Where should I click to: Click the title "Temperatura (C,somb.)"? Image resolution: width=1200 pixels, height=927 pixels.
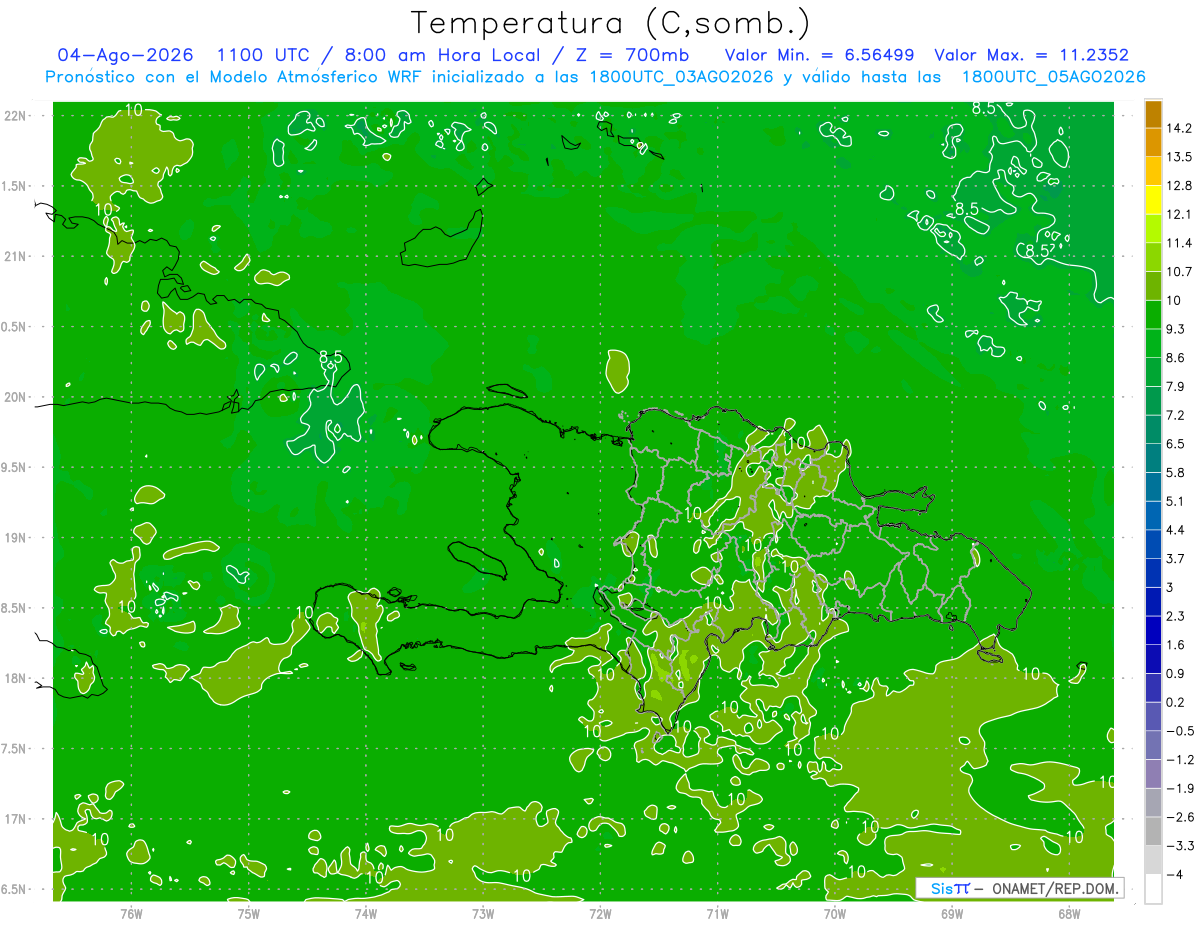pyautogui.click(x=611, y=22)
